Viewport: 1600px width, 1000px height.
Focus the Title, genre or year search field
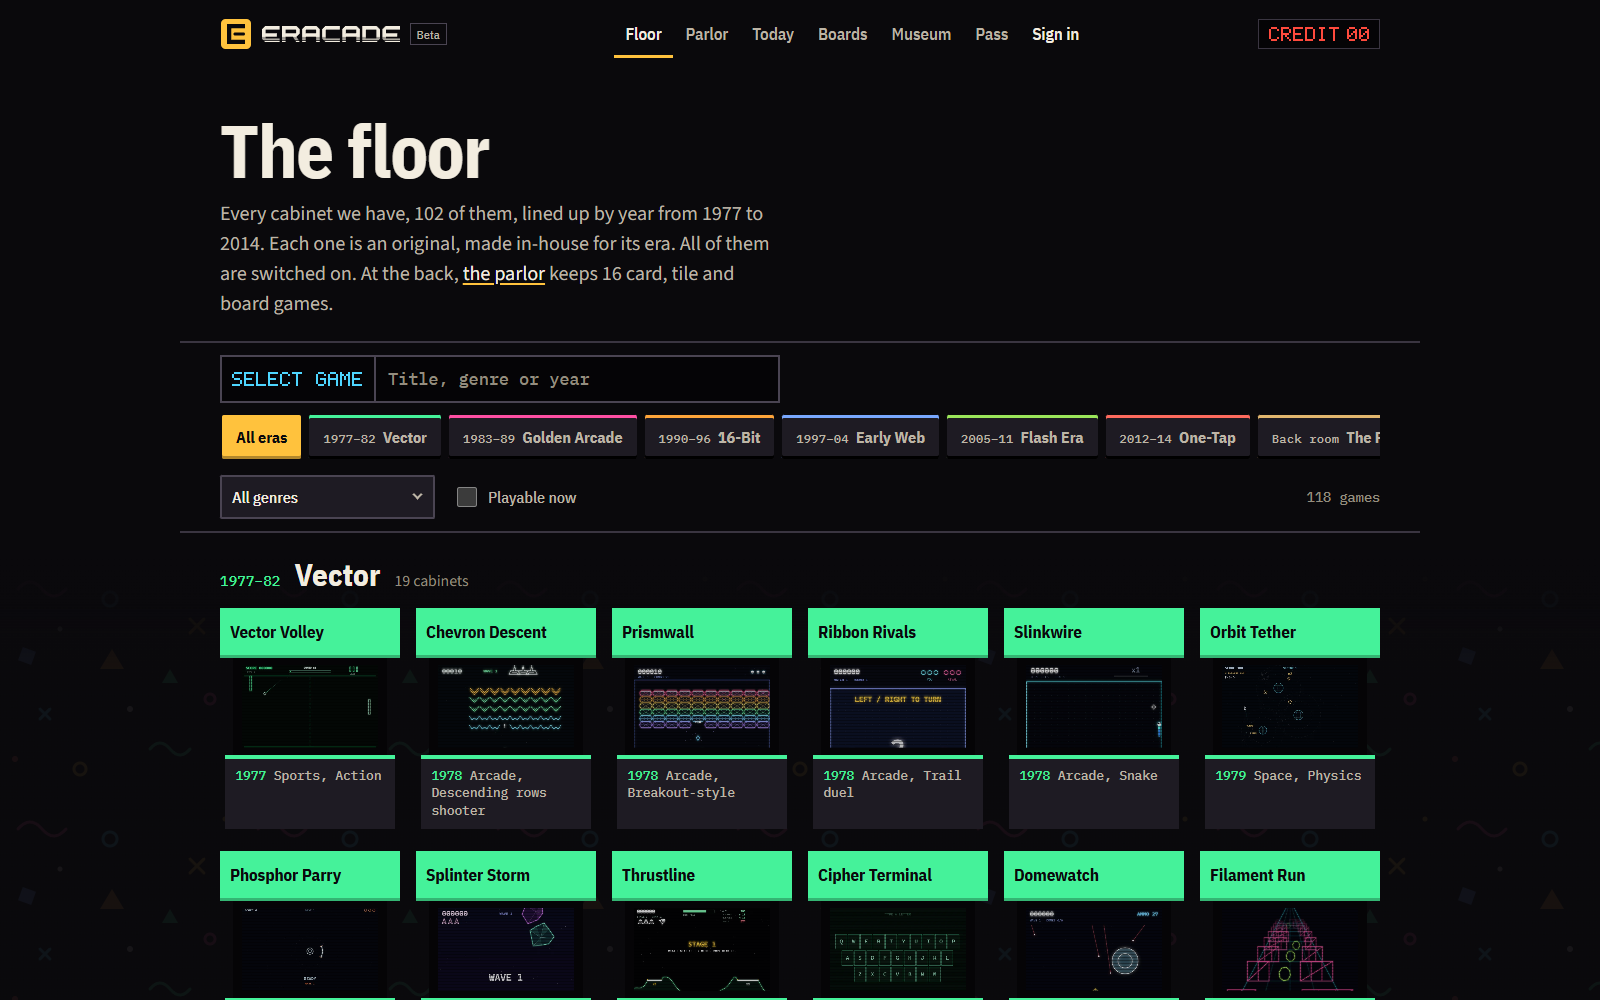(x=577, y=379)
